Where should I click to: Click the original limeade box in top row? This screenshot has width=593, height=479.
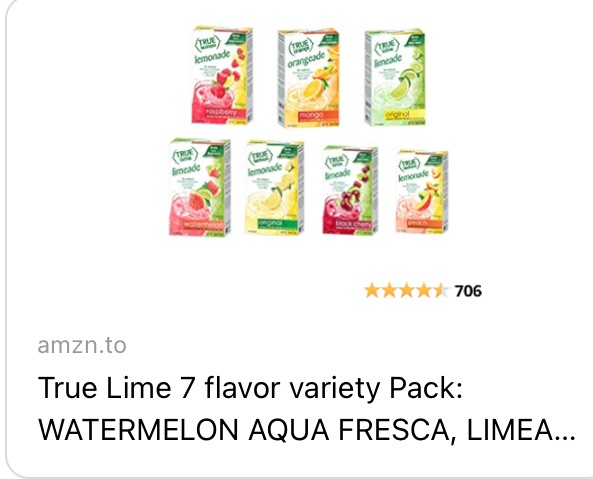[394, 77]
